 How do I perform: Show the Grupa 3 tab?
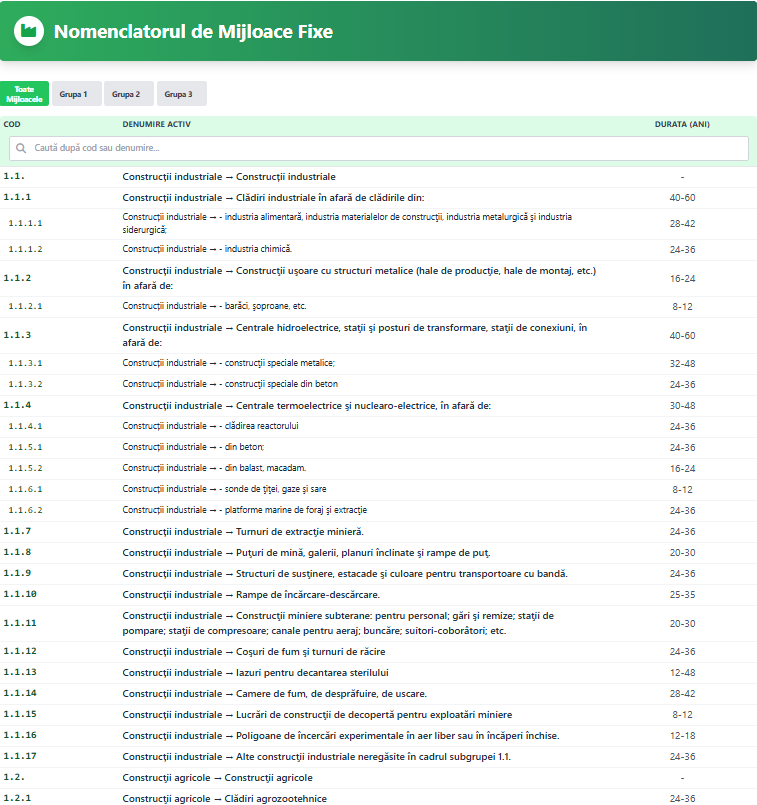click(178, 94)
